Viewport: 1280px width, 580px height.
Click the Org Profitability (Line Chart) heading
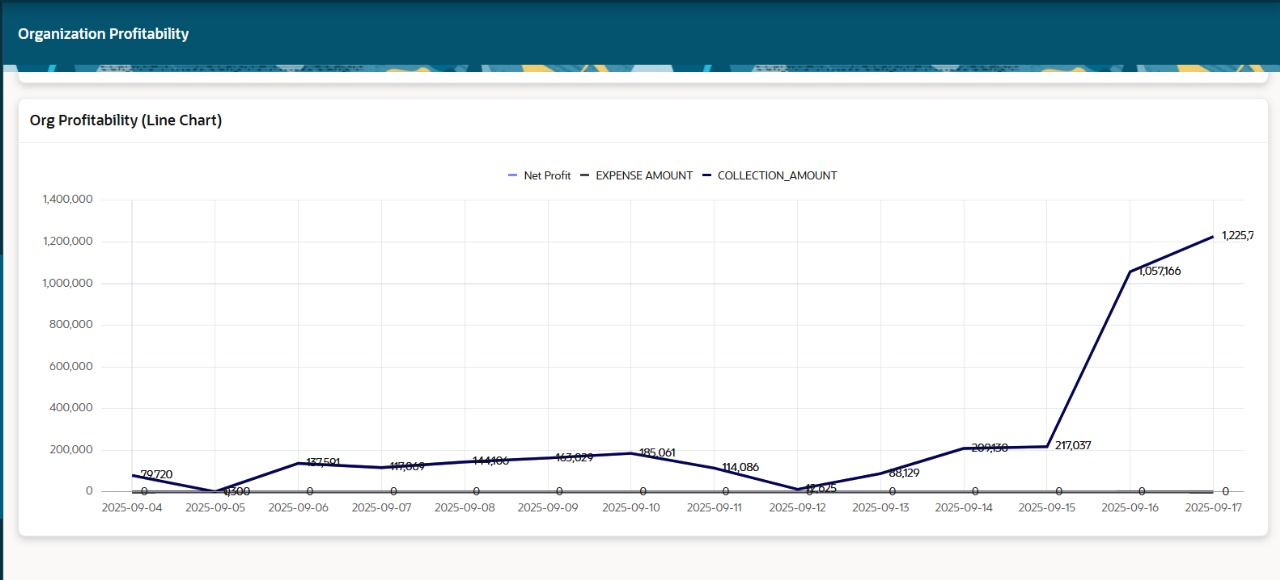tap(126, 120)
